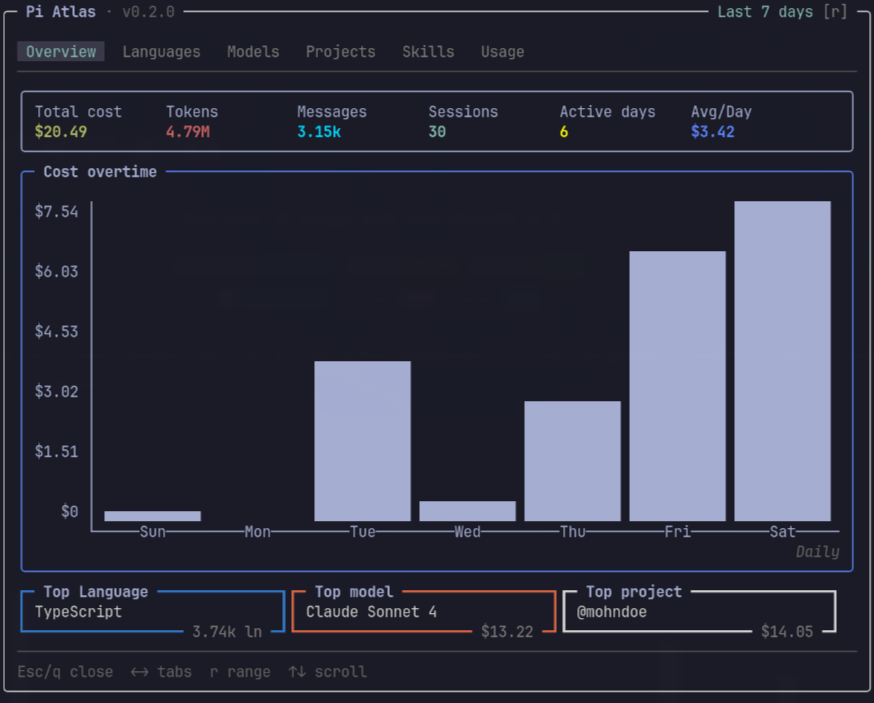Click the Tuesday cost bar
874x703 pixels.
362,441
